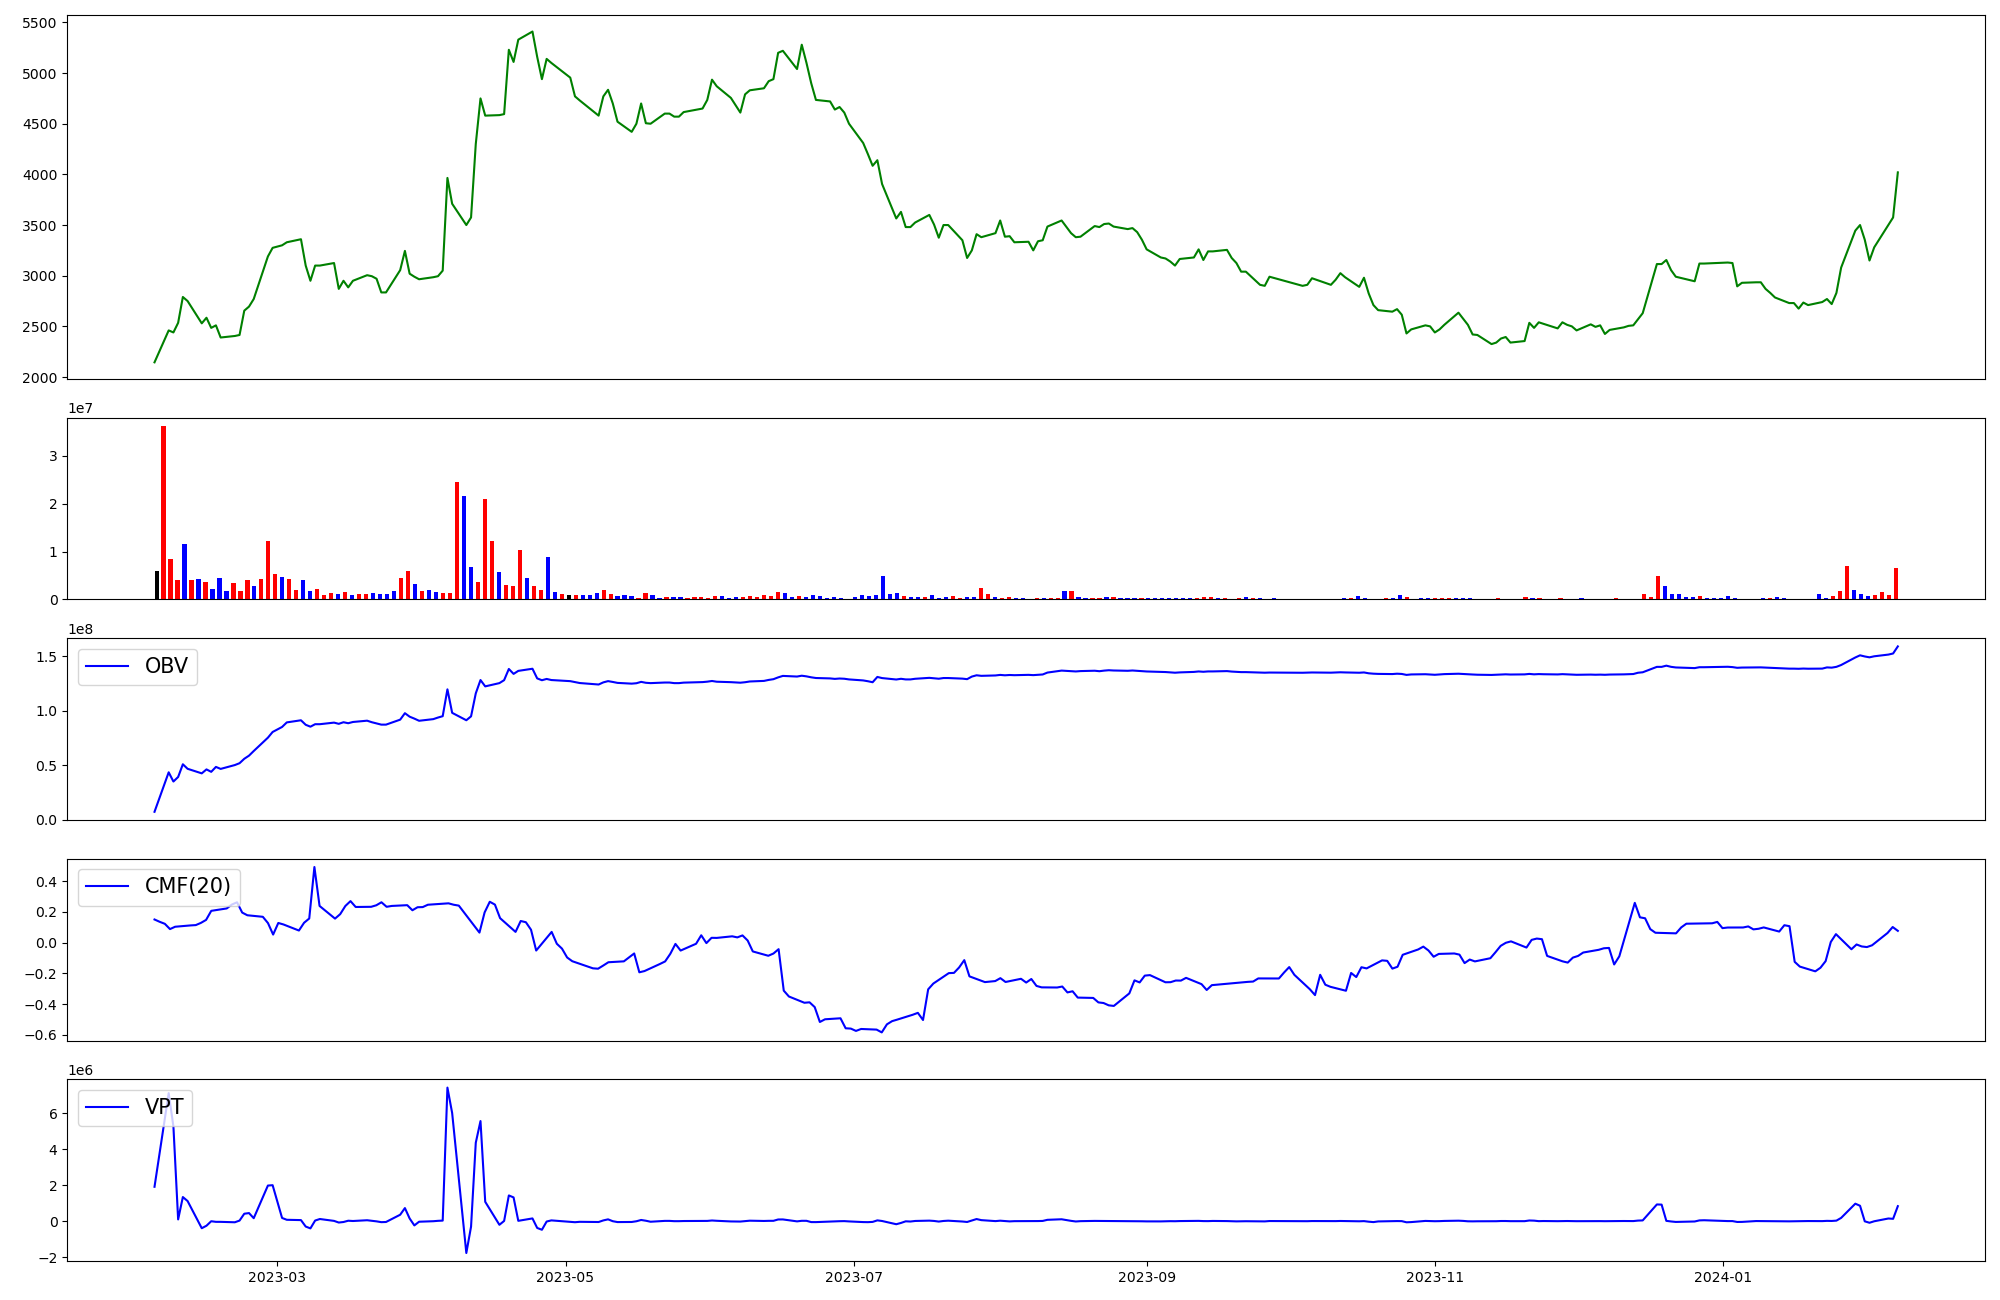Select the 2023-05 date axis label
The height and width of the screenshot is (1300, 2000).
pos(566,1277)
